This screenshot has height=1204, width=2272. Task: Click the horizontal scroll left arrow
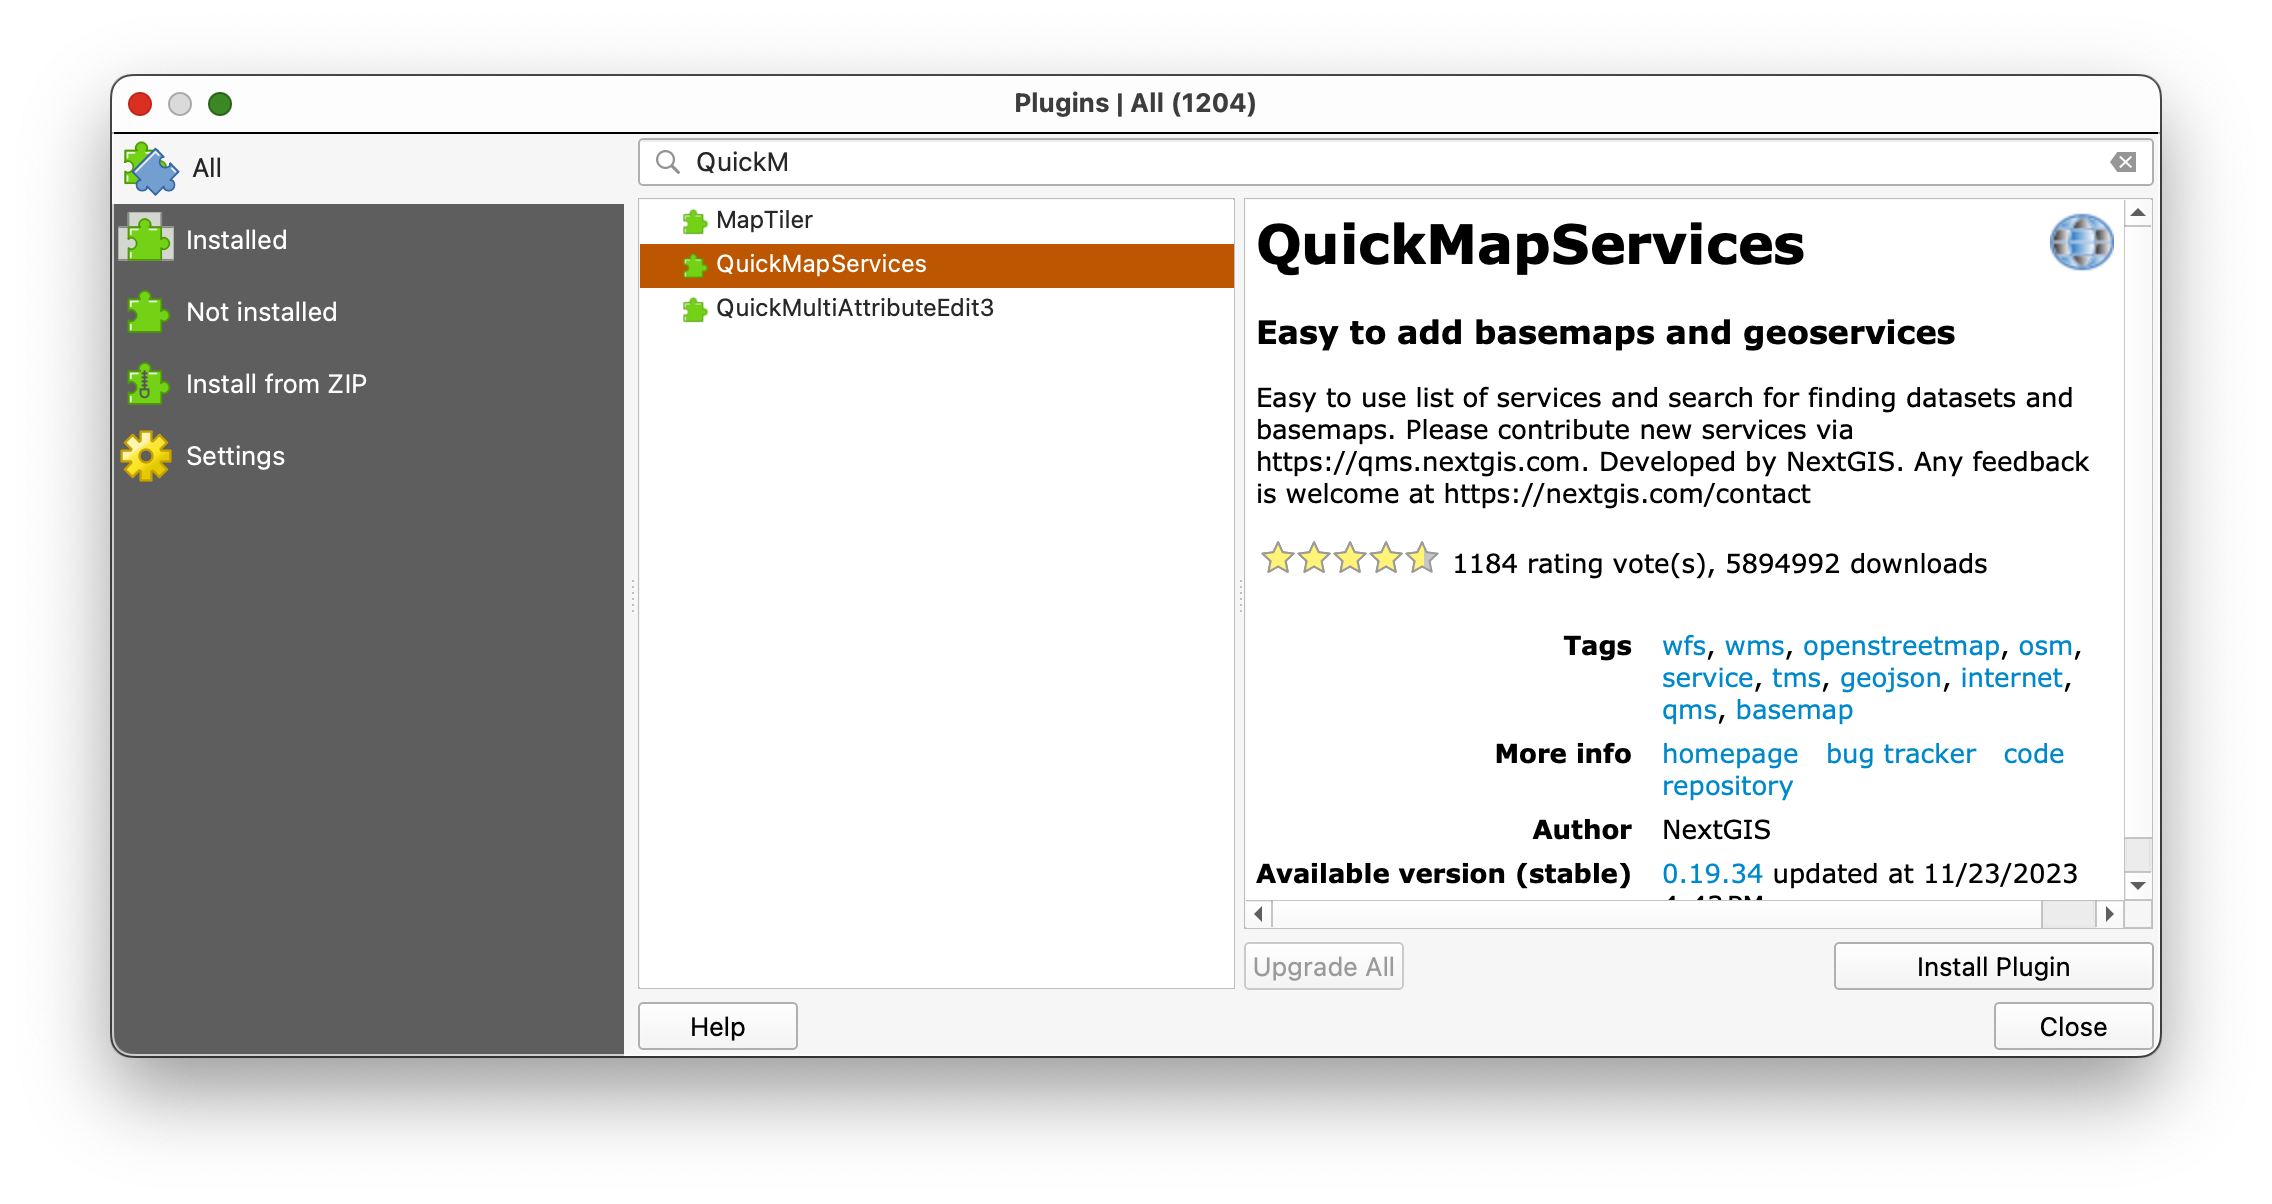click(1258, 914)
